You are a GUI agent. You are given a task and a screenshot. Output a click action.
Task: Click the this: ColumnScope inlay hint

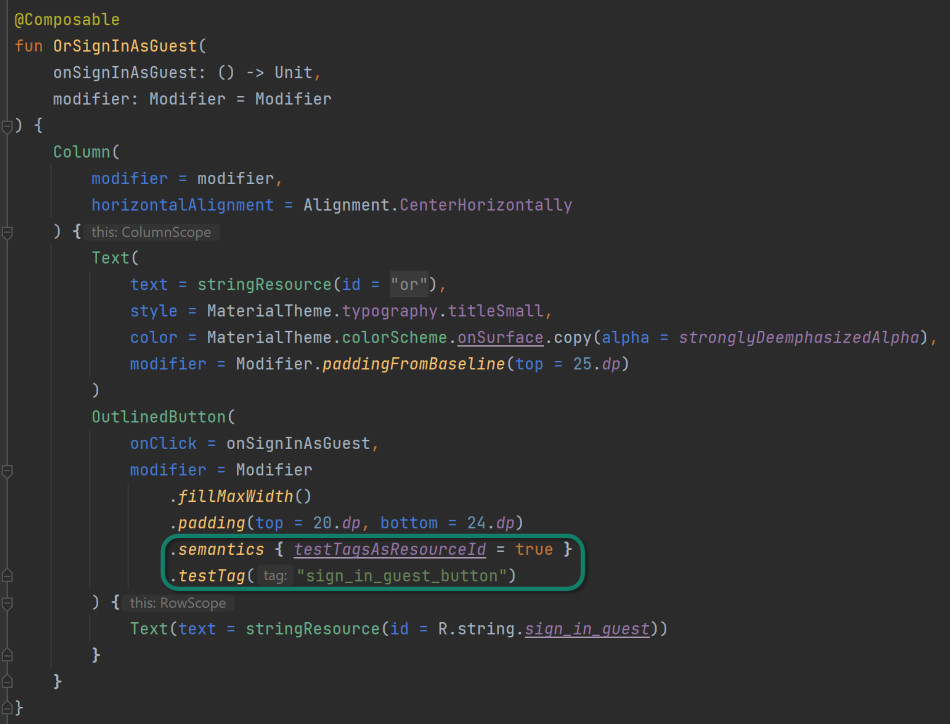pos(152,231)
